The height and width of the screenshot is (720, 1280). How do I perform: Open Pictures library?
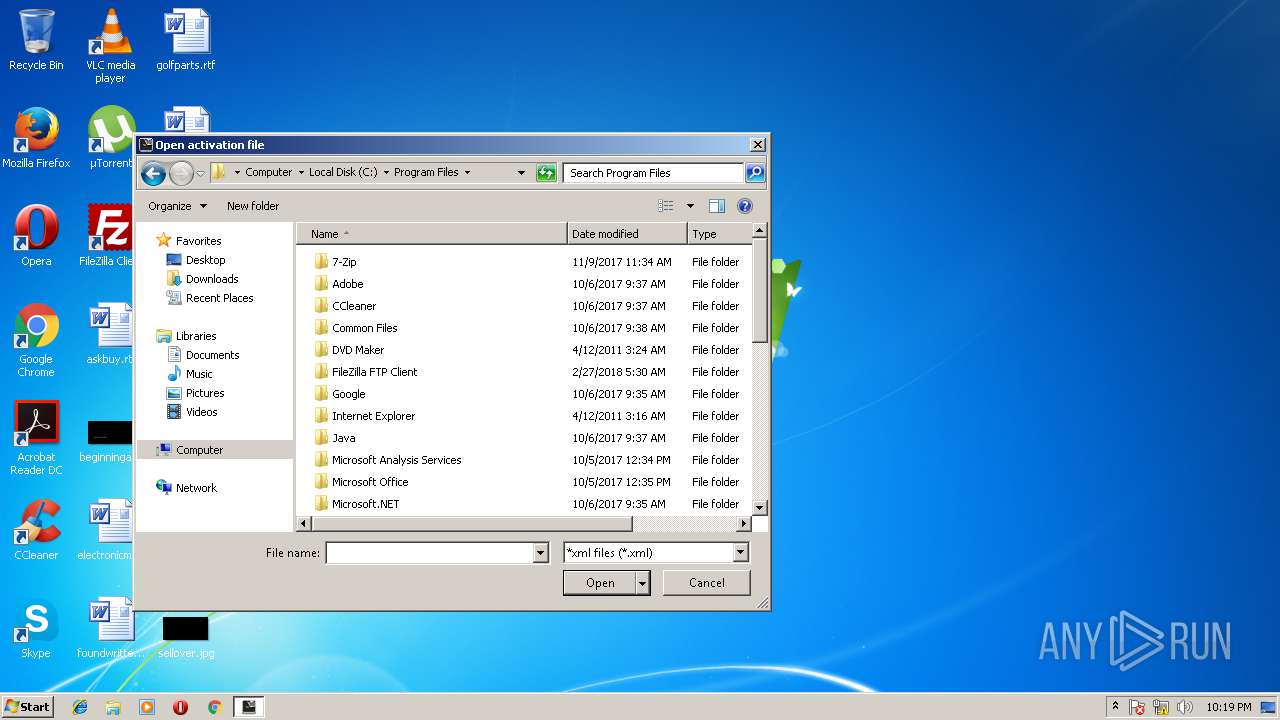tap(204, 393)
